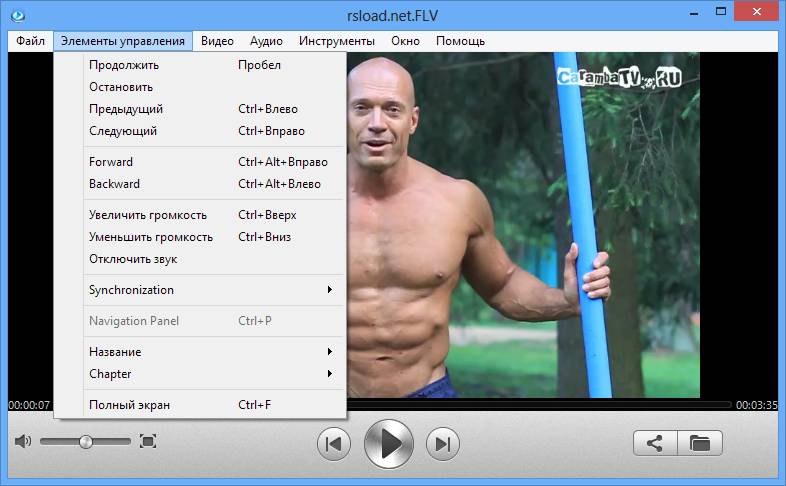This screenshot has height=486, width=786.
Task: Seek on the playback progress bar
Action: tap(539, 404)
